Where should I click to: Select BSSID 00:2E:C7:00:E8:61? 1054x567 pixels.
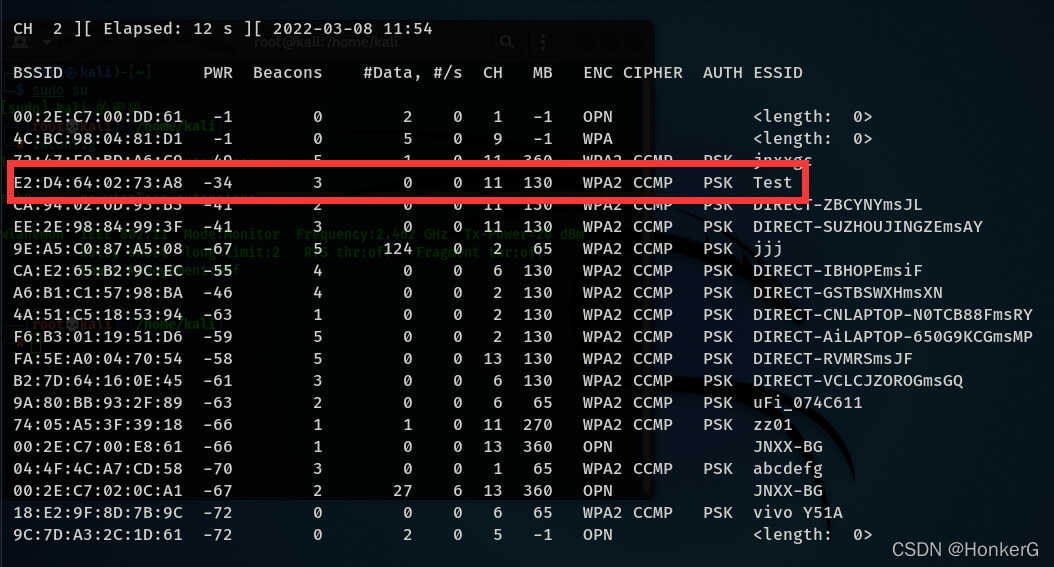[x=97, y=447]
